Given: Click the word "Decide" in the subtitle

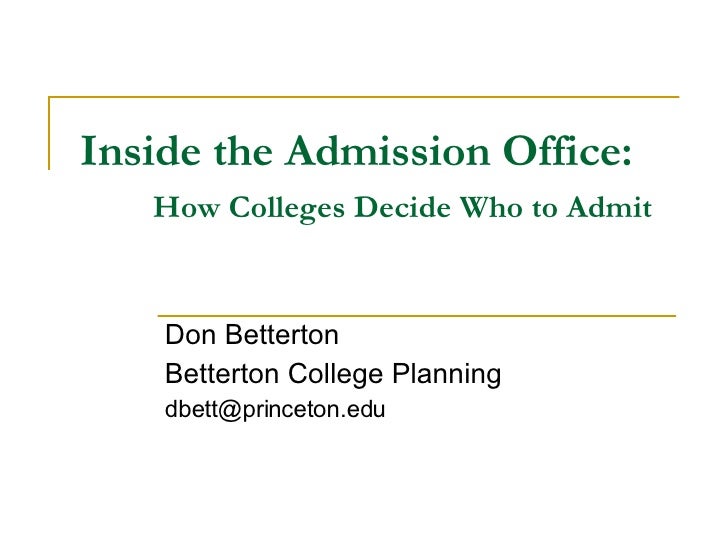Looking at the screenshot, I should coord(402,207).
